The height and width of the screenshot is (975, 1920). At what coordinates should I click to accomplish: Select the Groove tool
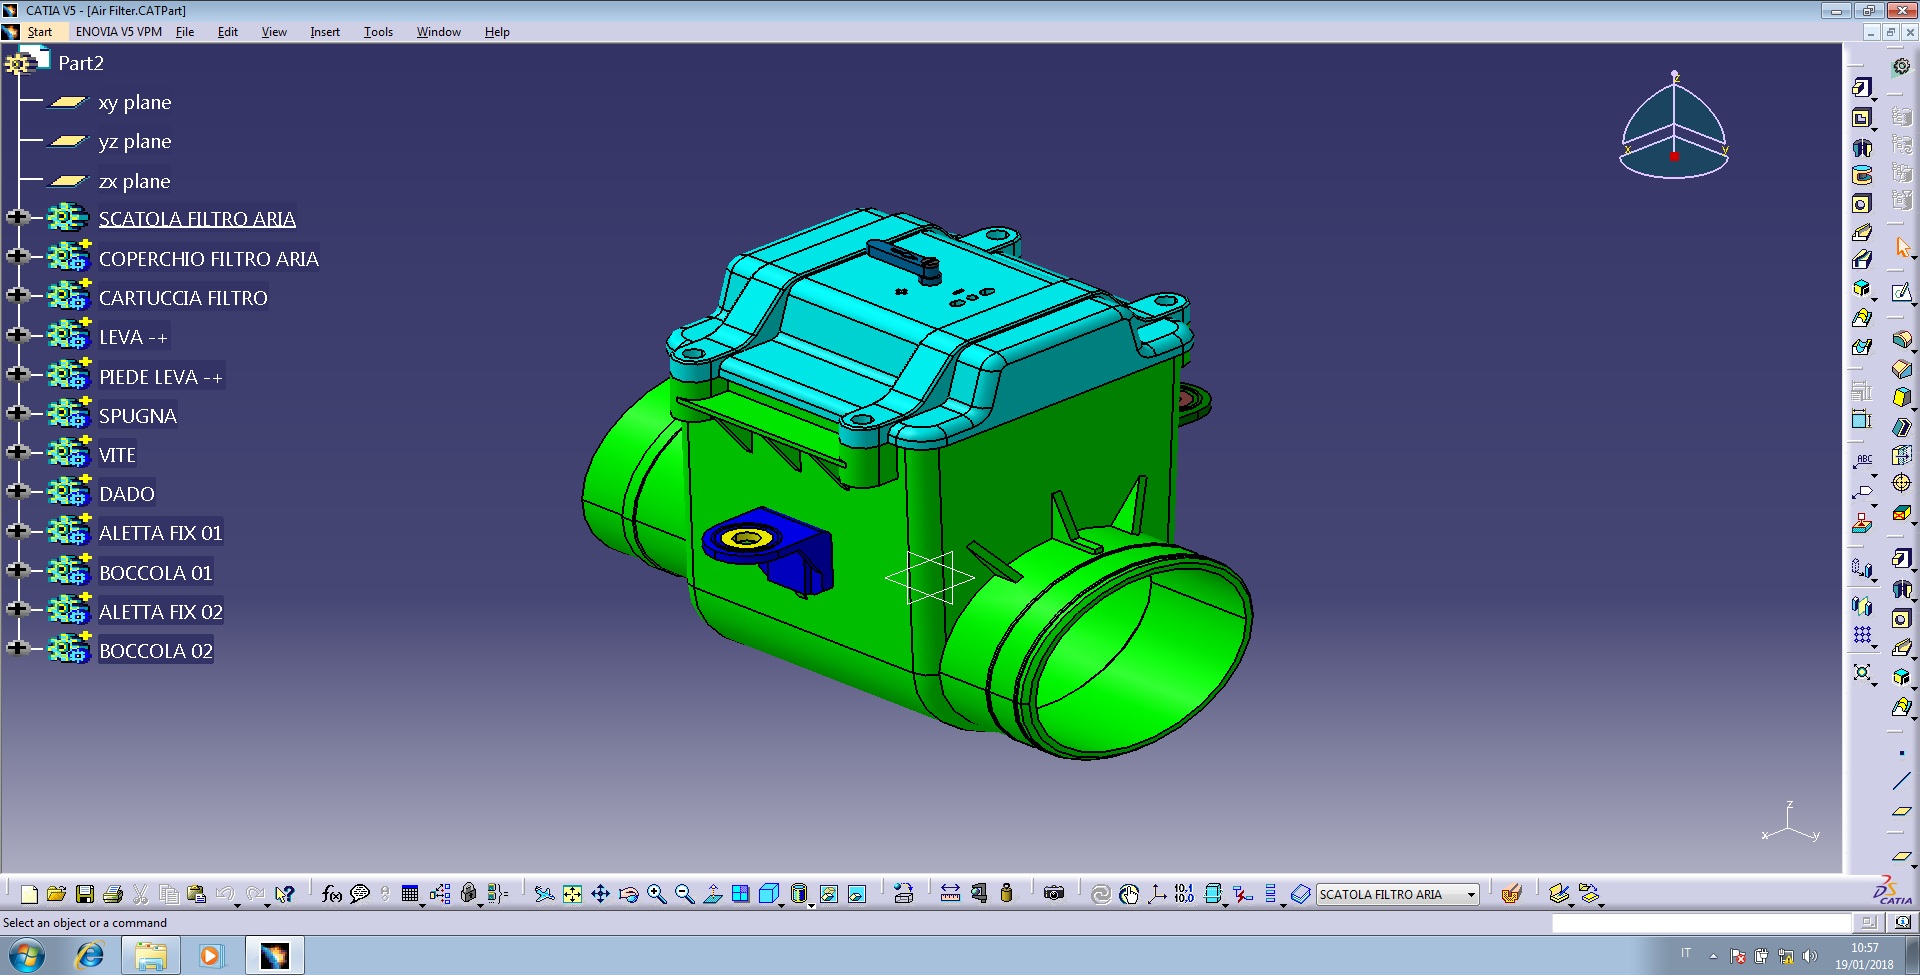[x=1862, y=176]
